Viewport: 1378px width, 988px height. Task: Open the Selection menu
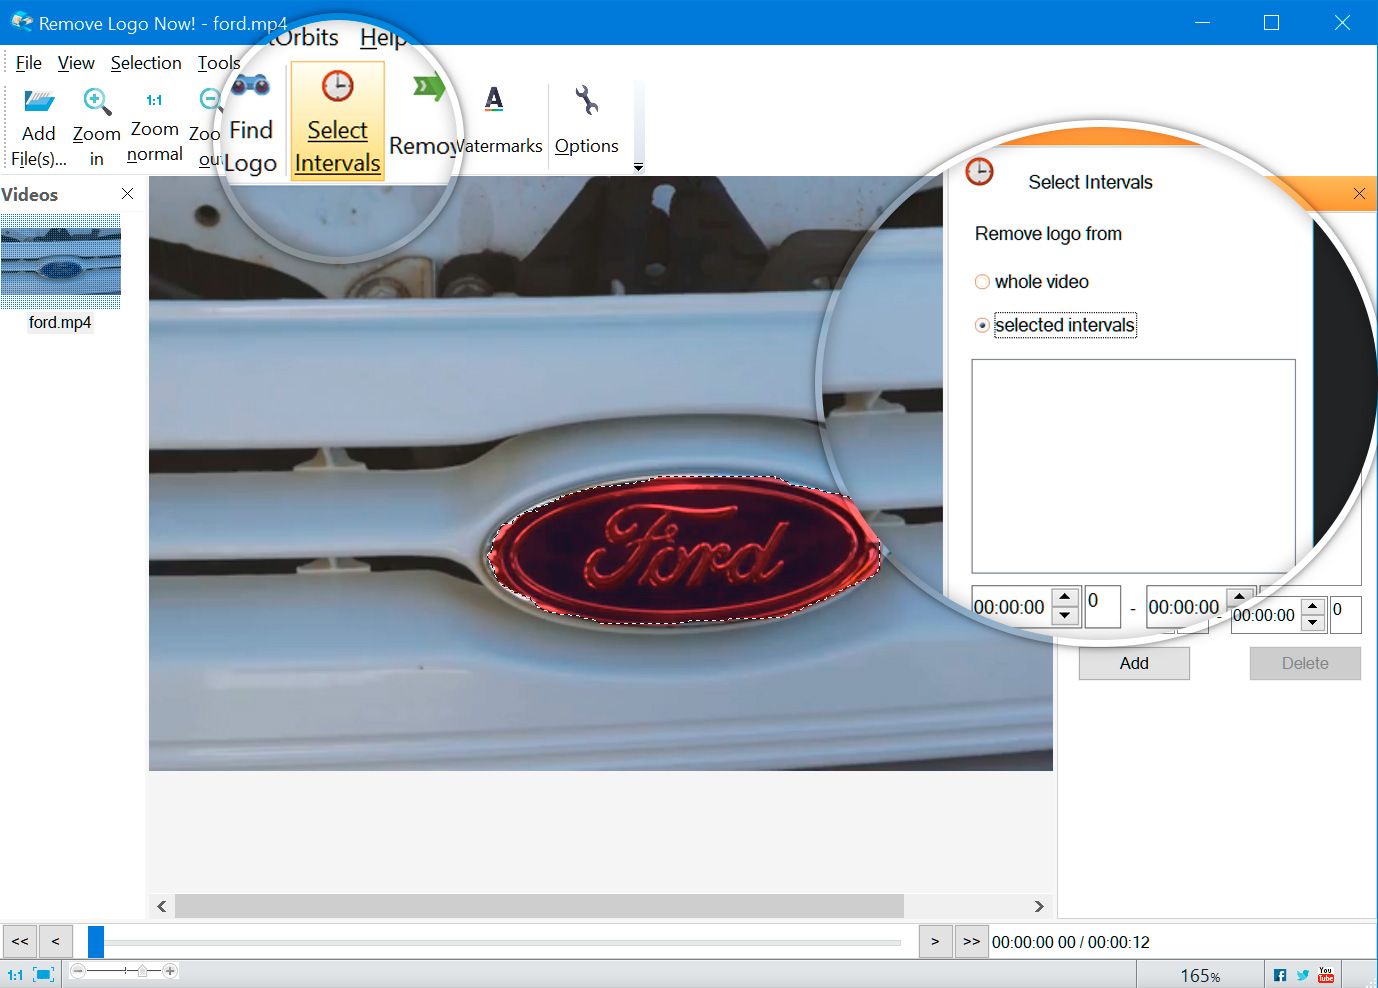(146, 63)
